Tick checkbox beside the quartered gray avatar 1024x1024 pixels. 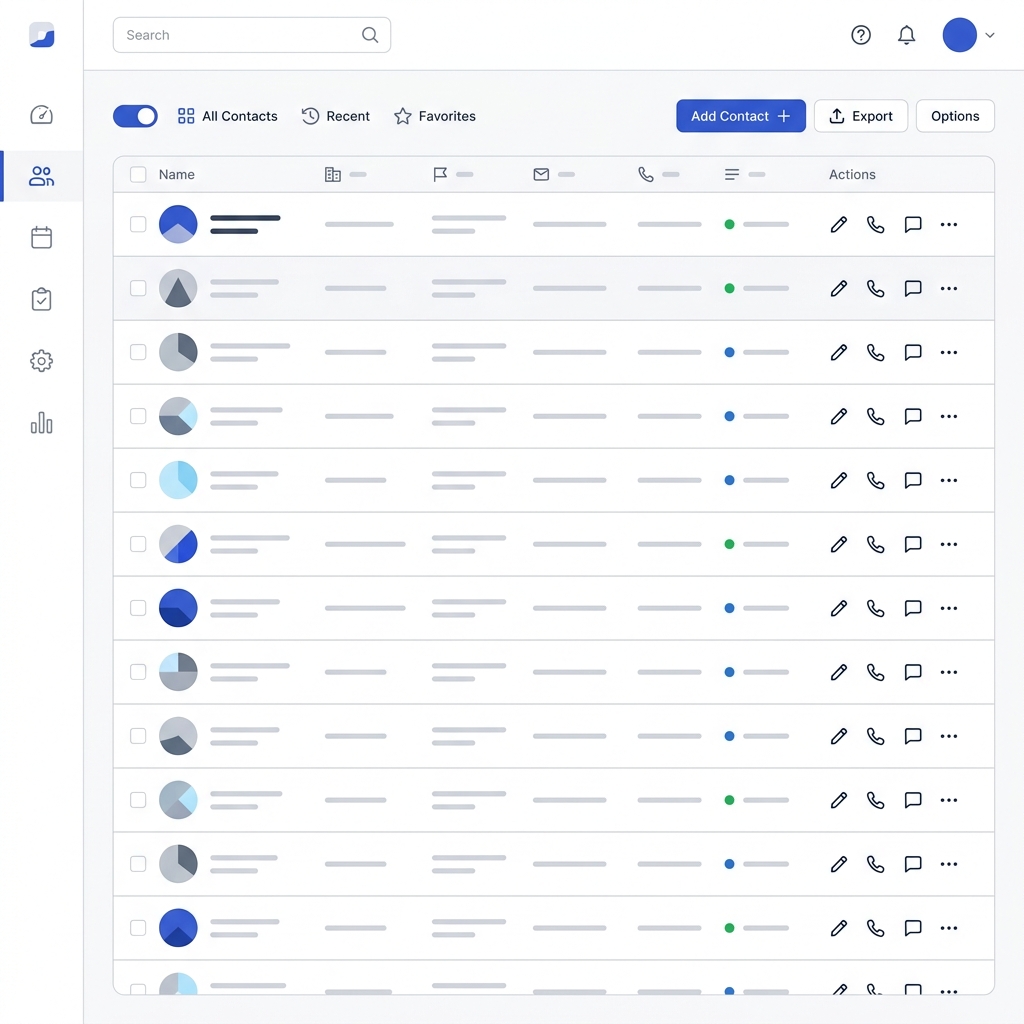pos(138,672)
